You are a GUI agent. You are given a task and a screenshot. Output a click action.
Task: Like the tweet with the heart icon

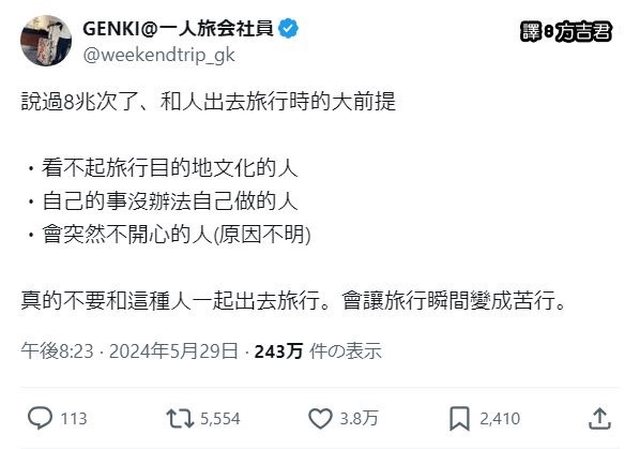coord(319,418)
